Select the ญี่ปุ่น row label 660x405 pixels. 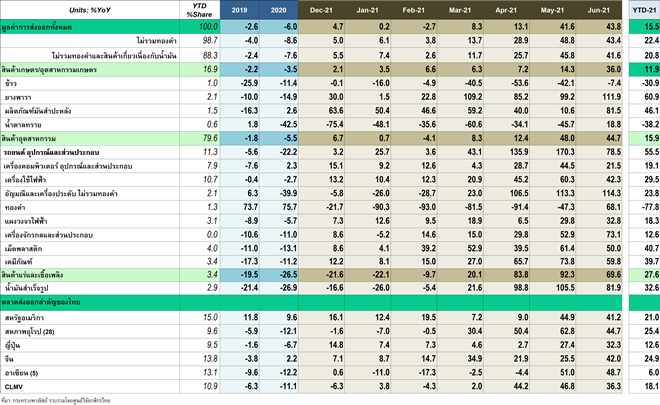coord(18,342)
